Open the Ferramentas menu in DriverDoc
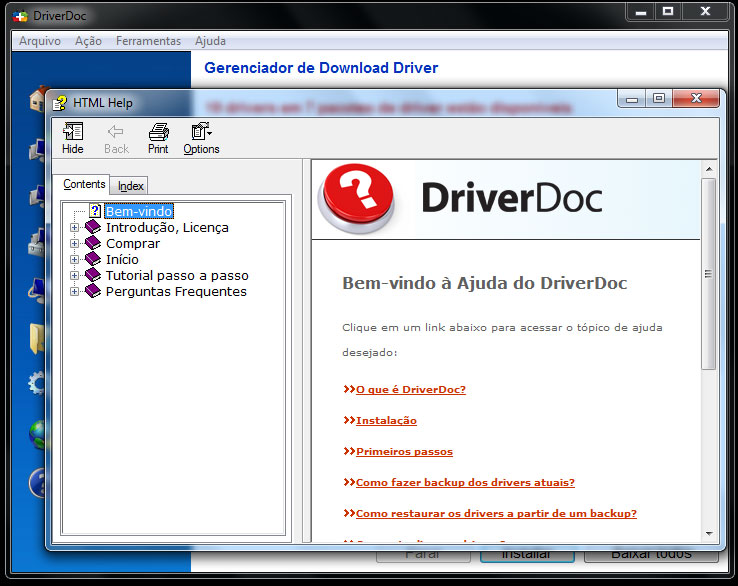The width and height of the screenshot is (738, 586). (x=148, y=41)
